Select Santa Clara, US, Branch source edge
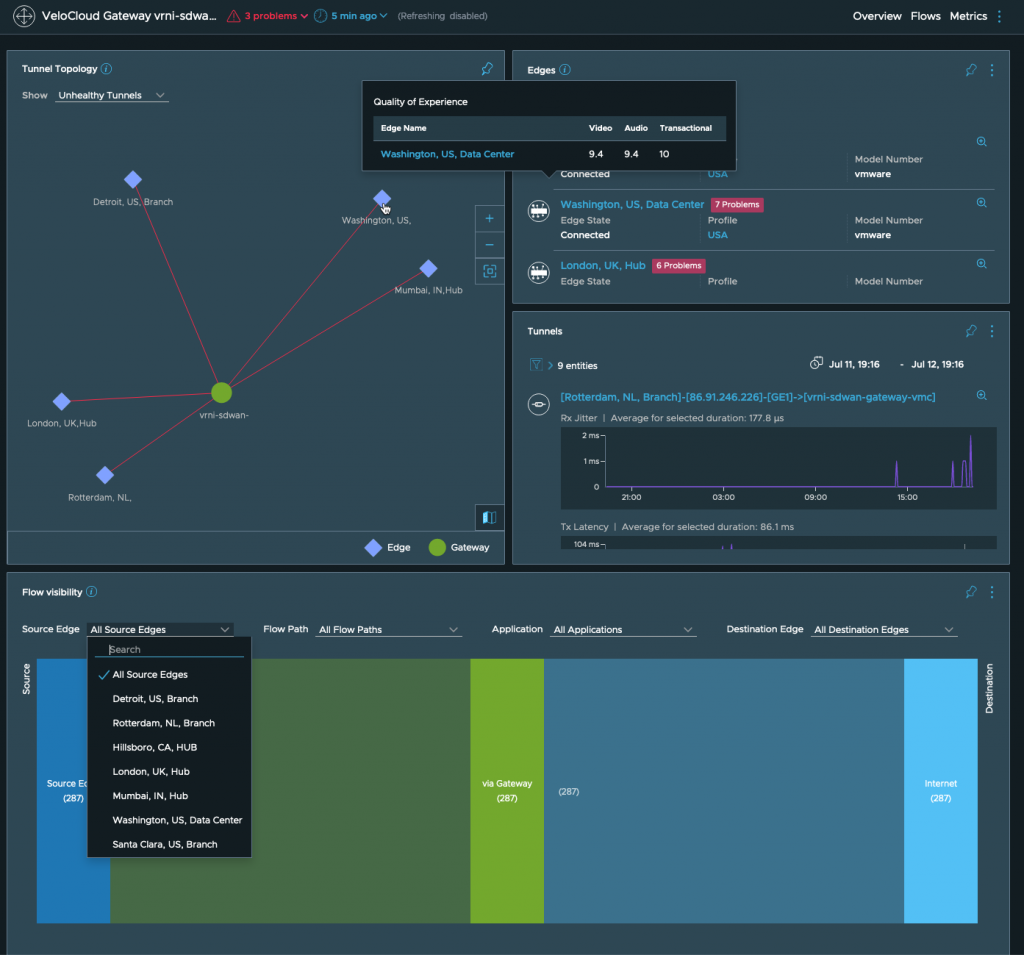 tap(169, 844)
